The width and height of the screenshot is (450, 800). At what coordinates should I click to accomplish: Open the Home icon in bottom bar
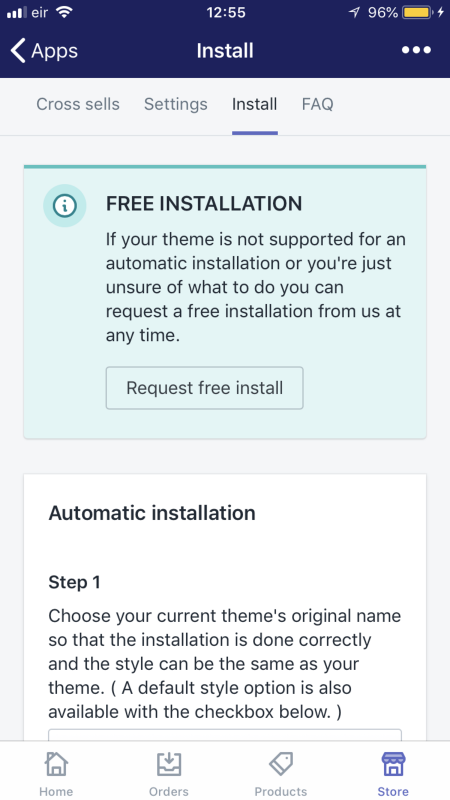pyautogui.click(x=56, y=764)
